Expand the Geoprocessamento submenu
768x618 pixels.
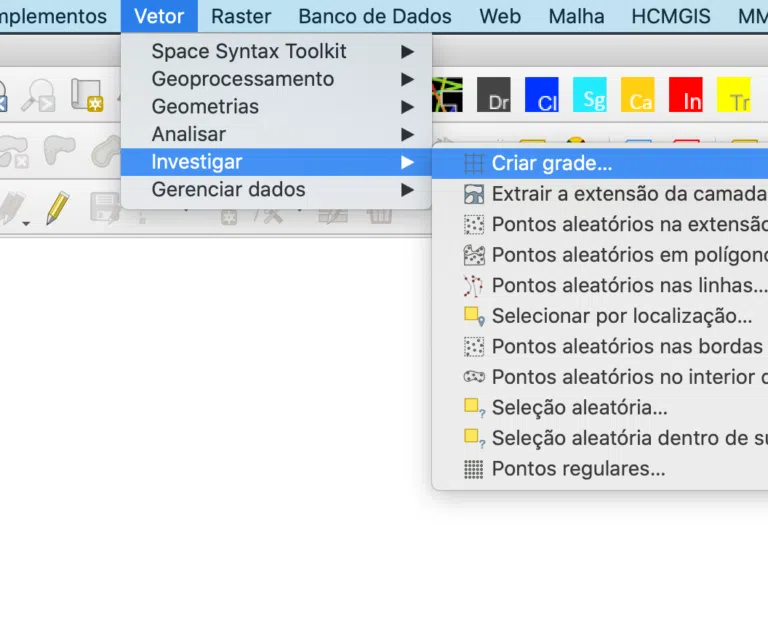coord(276,79)
